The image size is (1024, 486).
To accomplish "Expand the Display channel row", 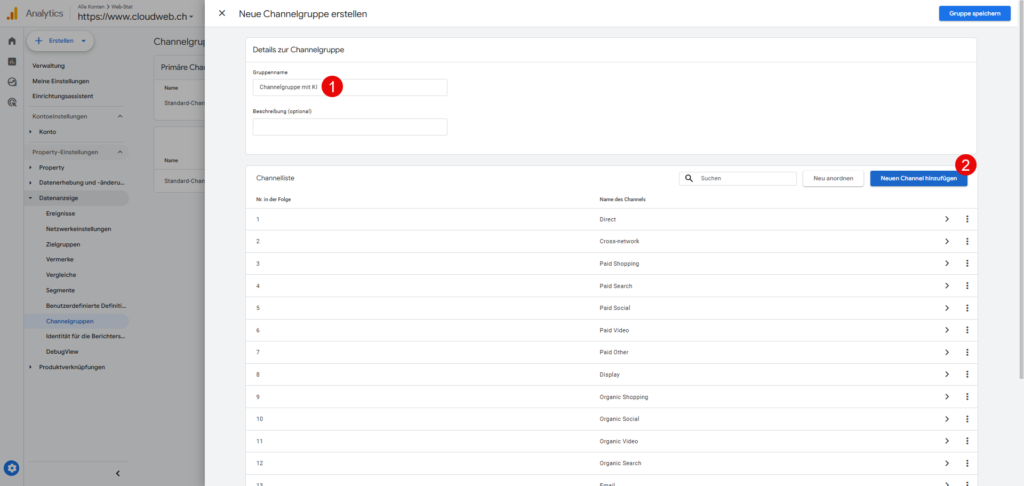I will point(946,375).
